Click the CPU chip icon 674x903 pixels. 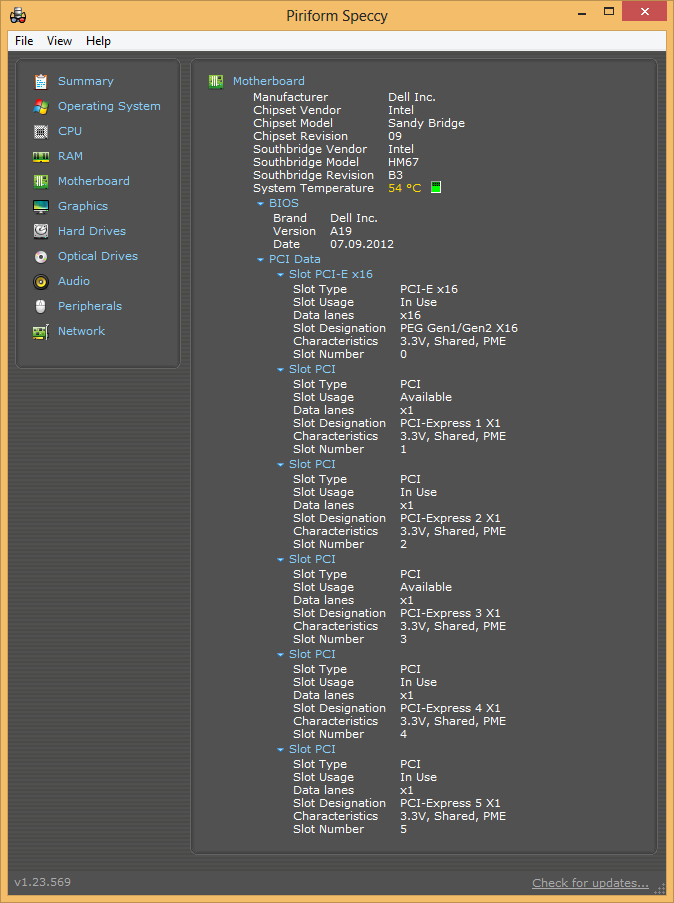40,131
